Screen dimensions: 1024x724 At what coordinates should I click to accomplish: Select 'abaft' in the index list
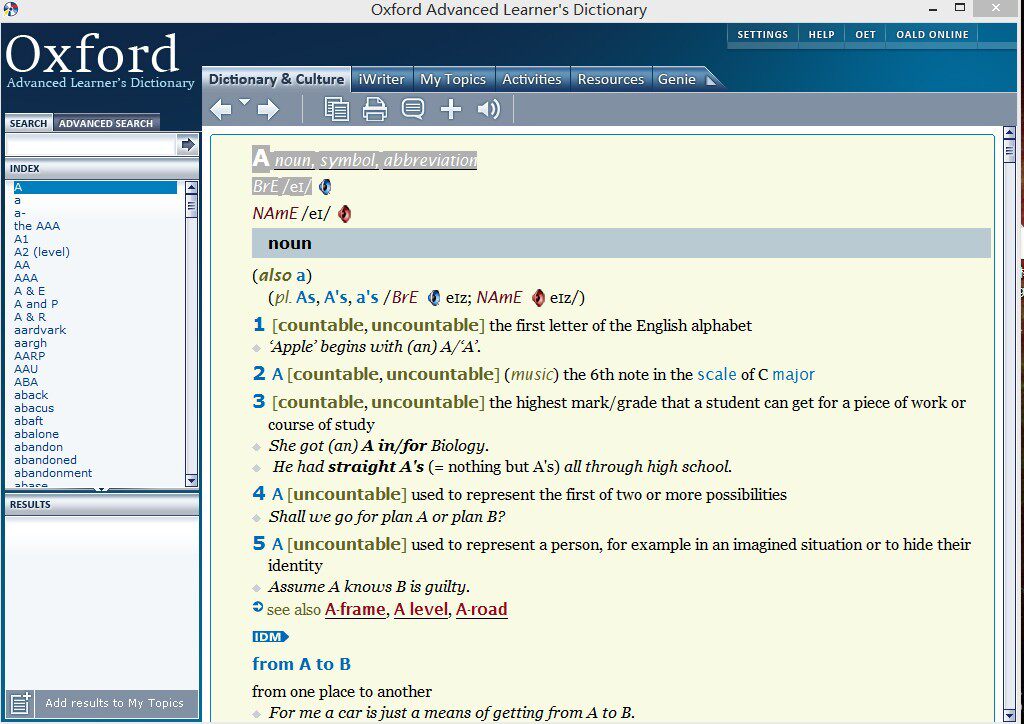28,421
